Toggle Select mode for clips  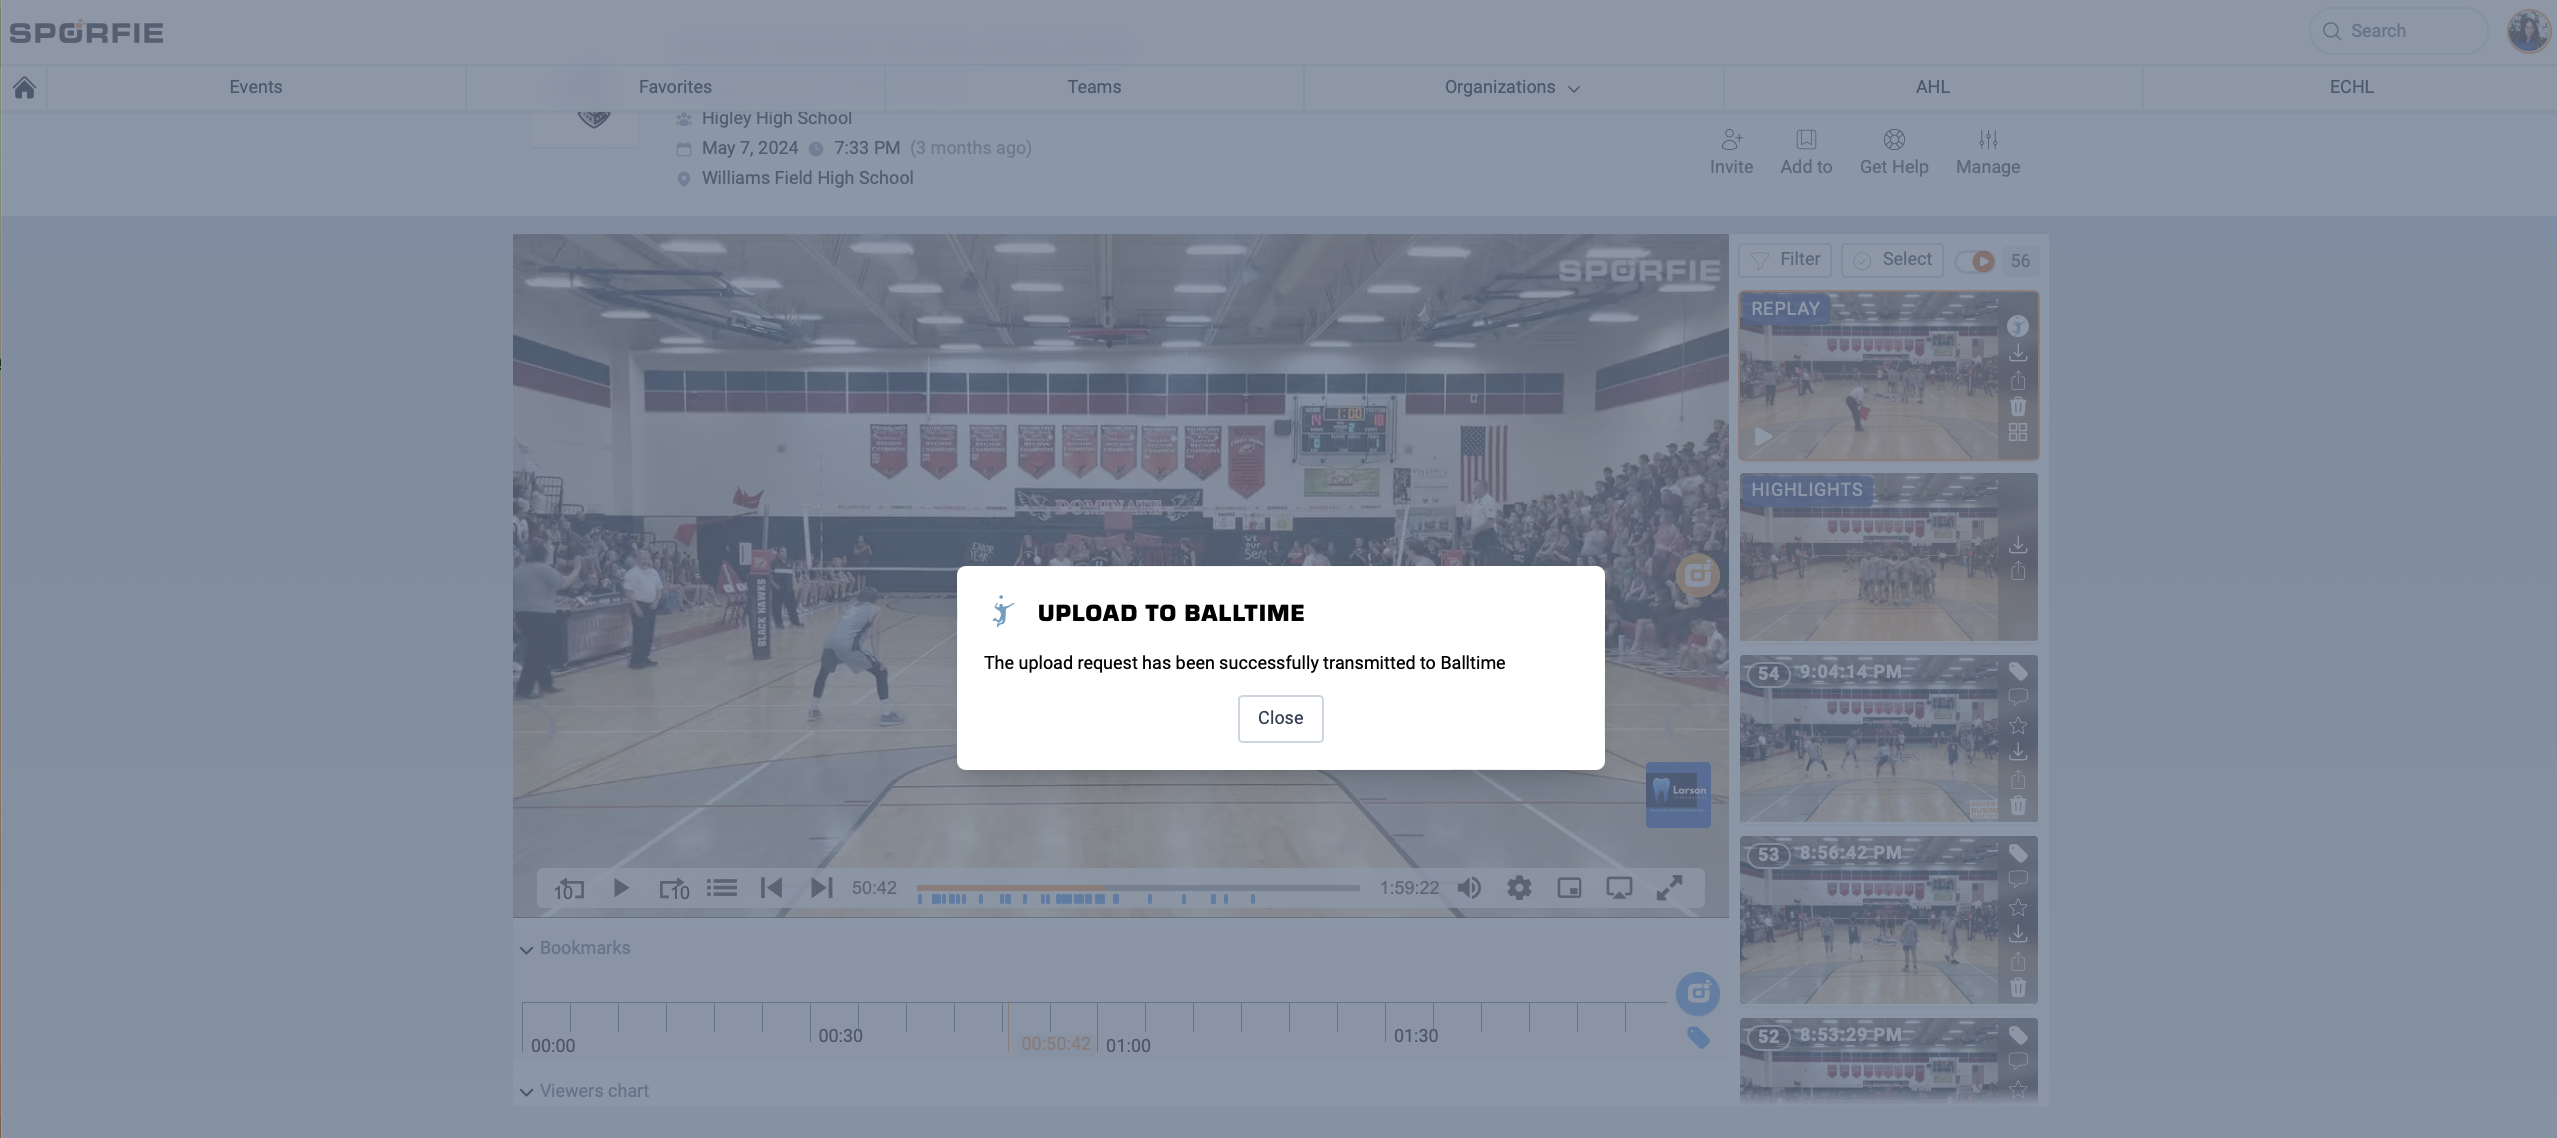click(1892, 260)
